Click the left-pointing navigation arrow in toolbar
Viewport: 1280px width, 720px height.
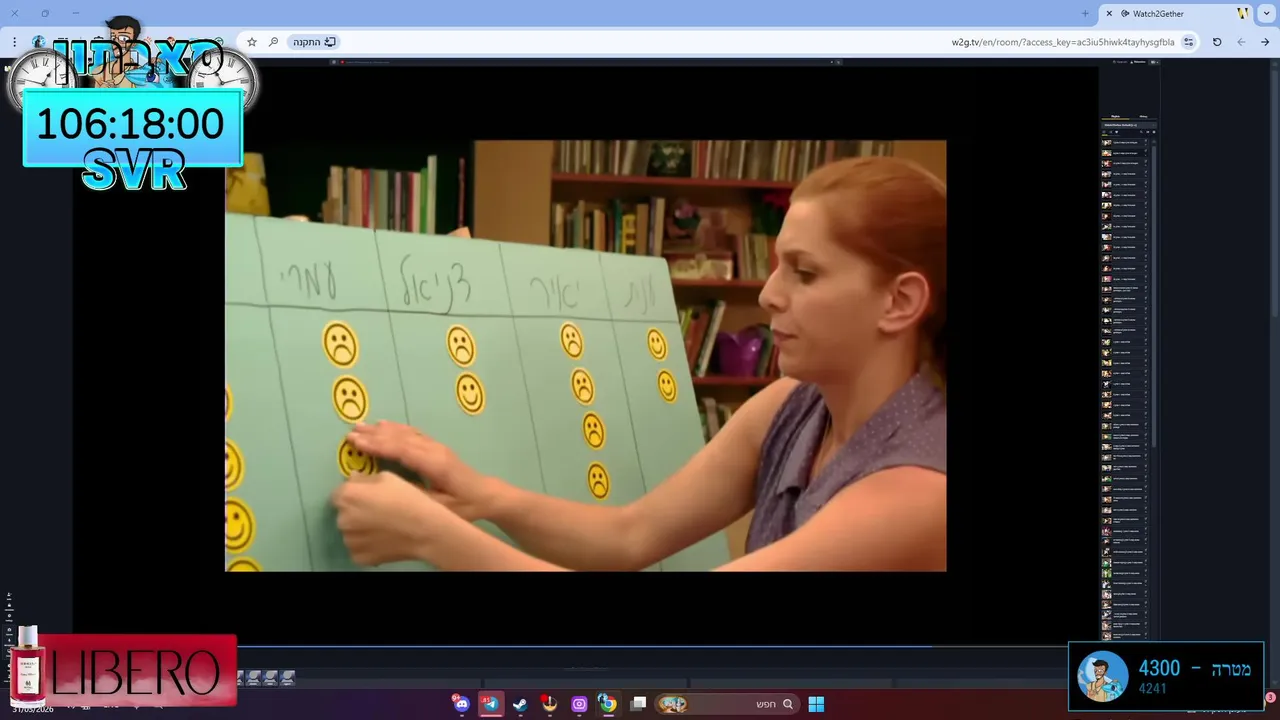pyautogui.click(x=1241, y=42)
